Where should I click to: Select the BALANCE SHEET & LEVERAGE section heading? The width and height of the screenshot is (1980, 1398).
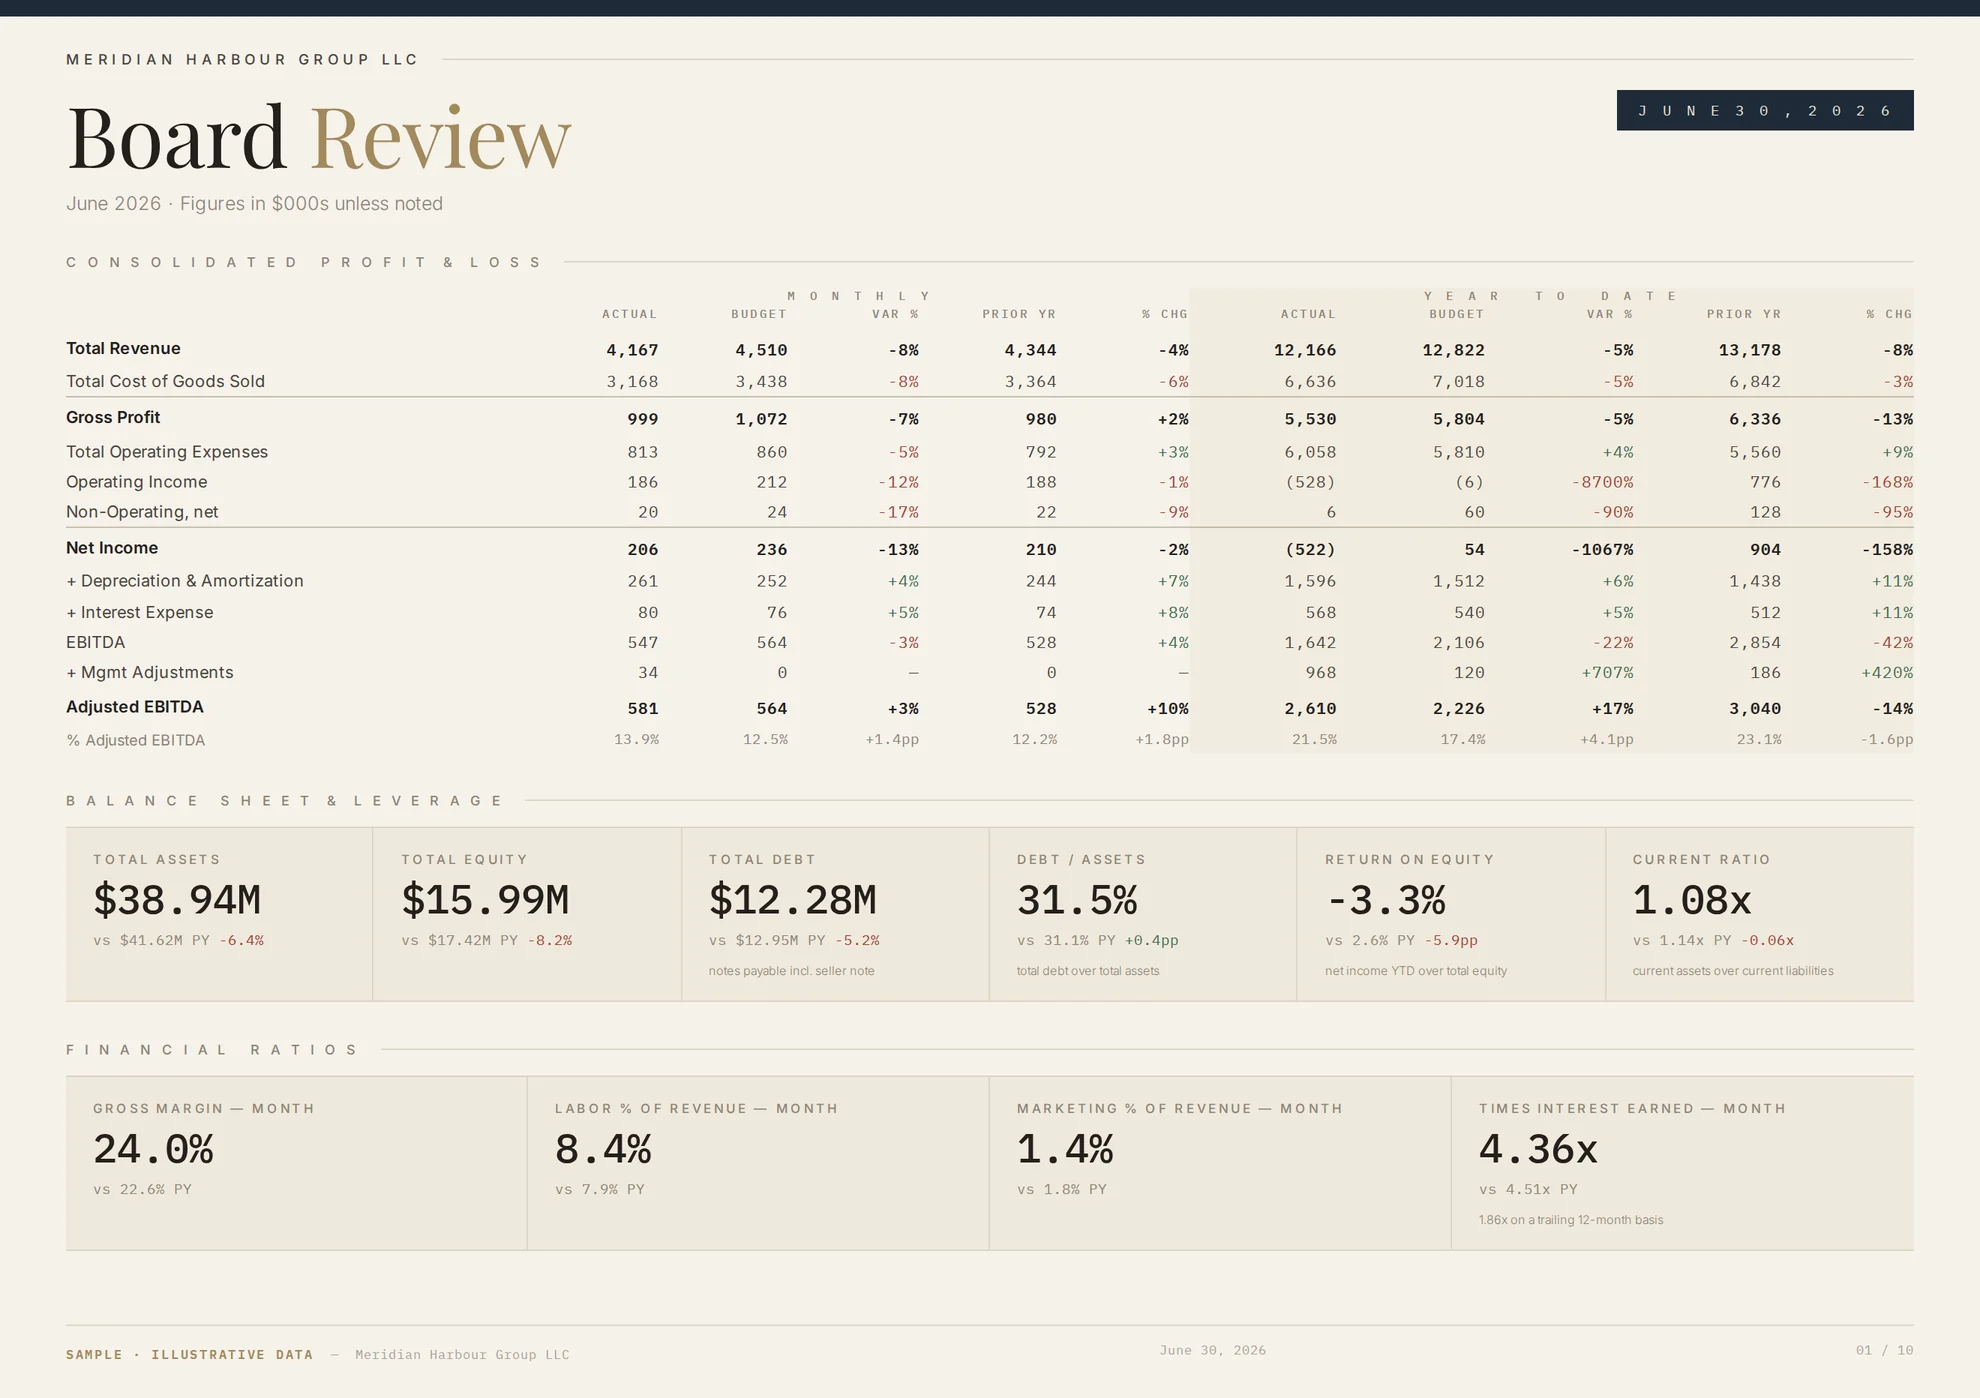pos(285,801)
